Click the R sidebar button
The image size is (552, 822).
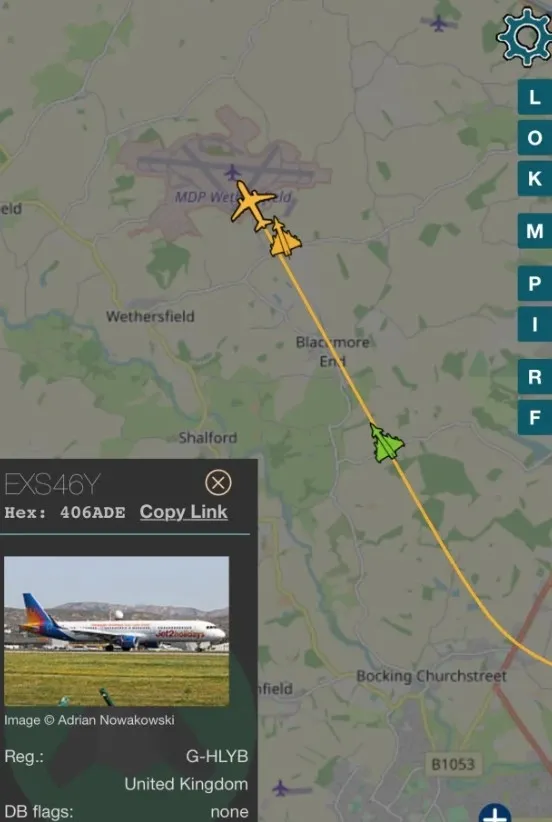pyautogui.click(x=535, y=376)
